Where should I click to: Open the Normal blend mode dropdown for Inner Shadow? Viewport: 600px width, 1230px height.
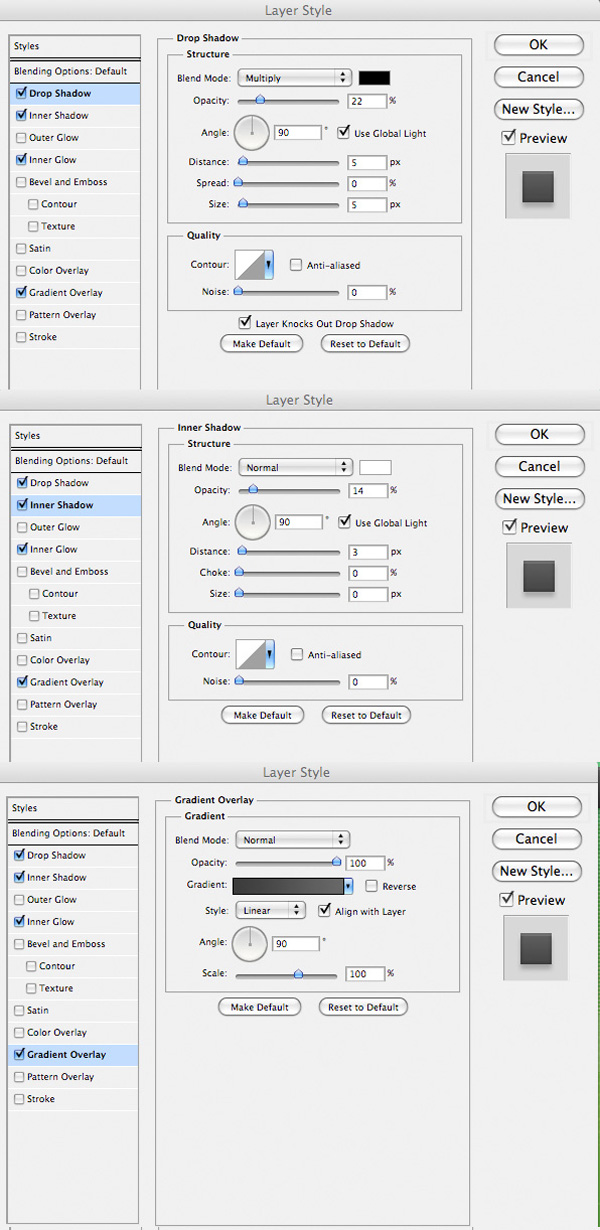294,467
